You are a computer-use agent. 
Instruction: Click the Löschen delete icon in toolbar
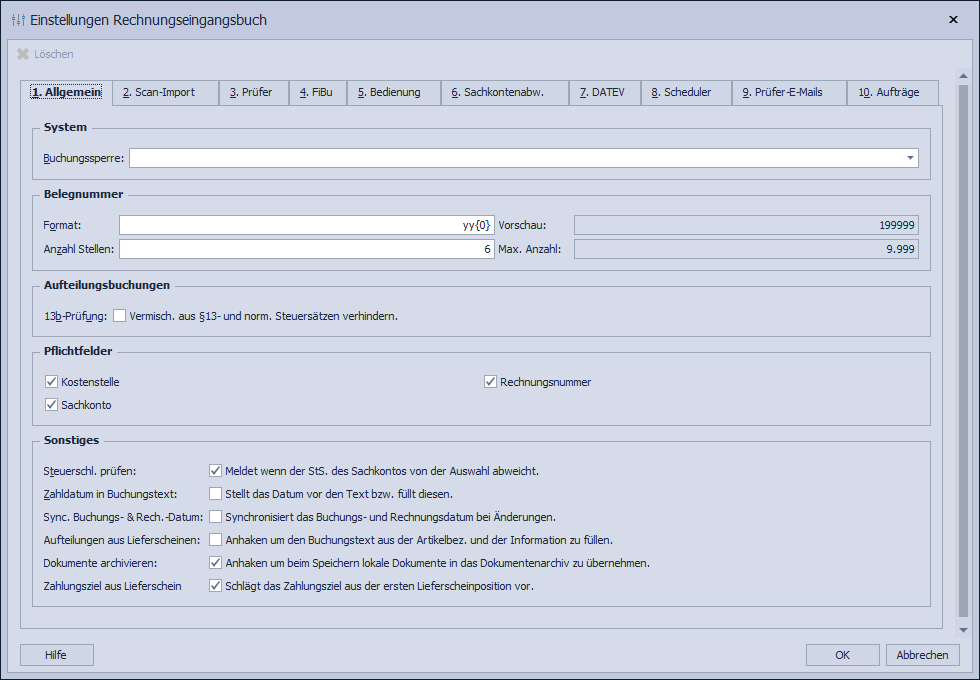[x=23, y=54]
